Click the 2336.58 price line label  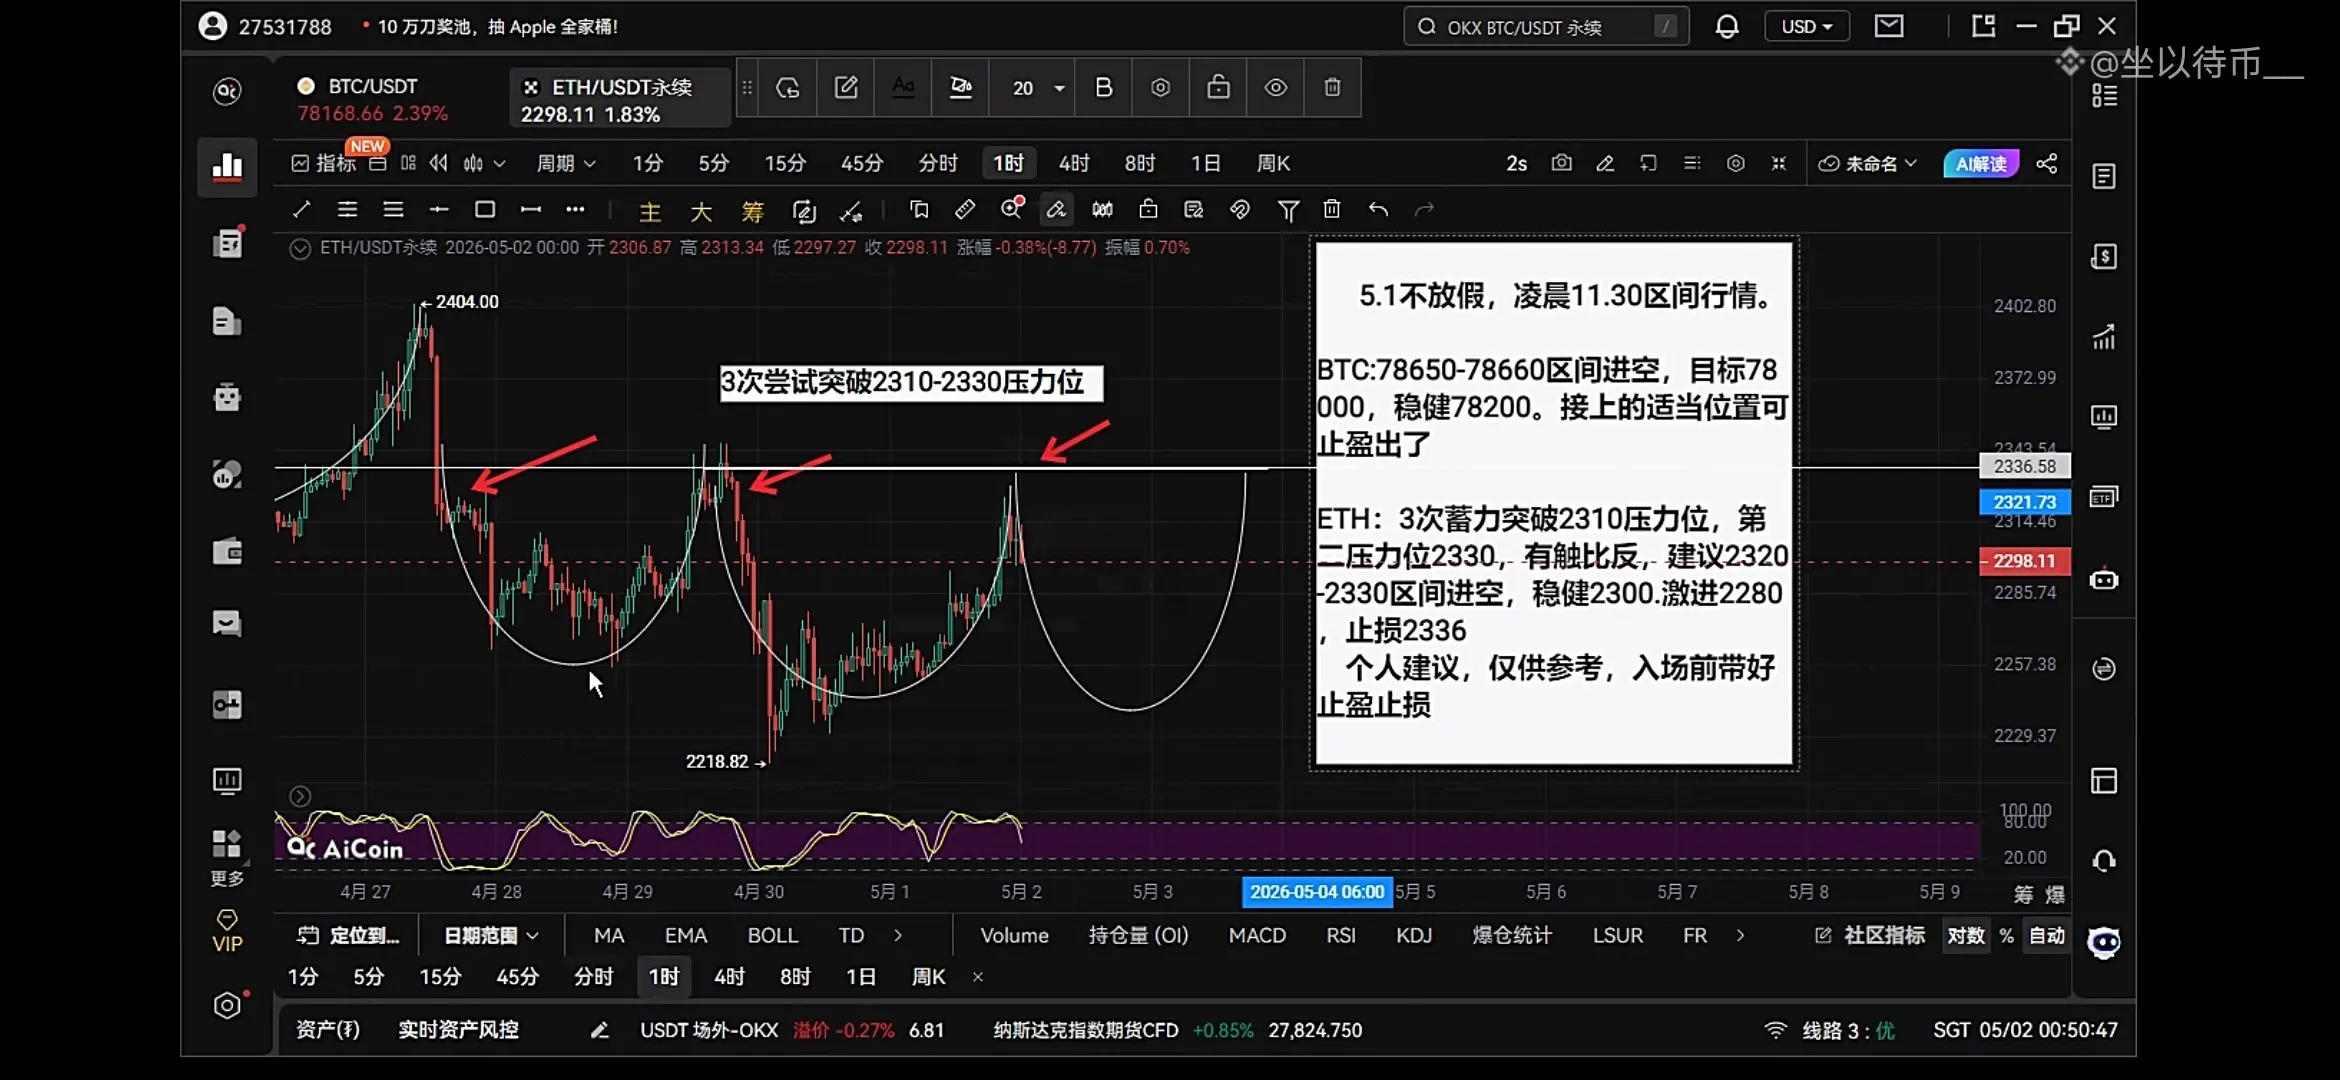[x=2025, y=466]
